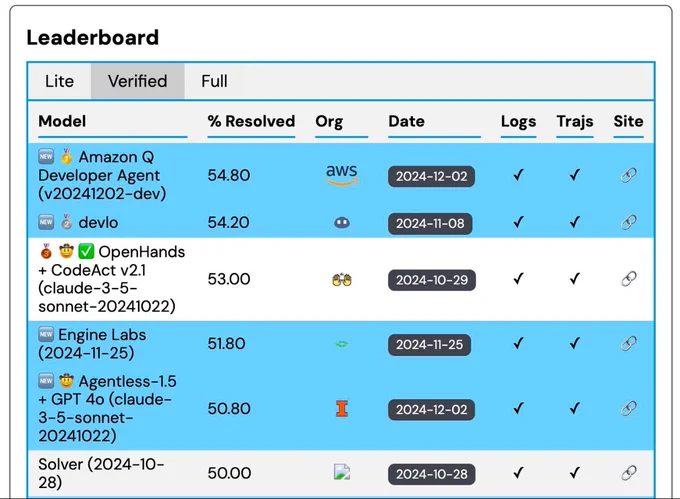Click the 2024-11-08 date badge
The height and width of the screenshot is (499, 680).
(x=430, y=224)
